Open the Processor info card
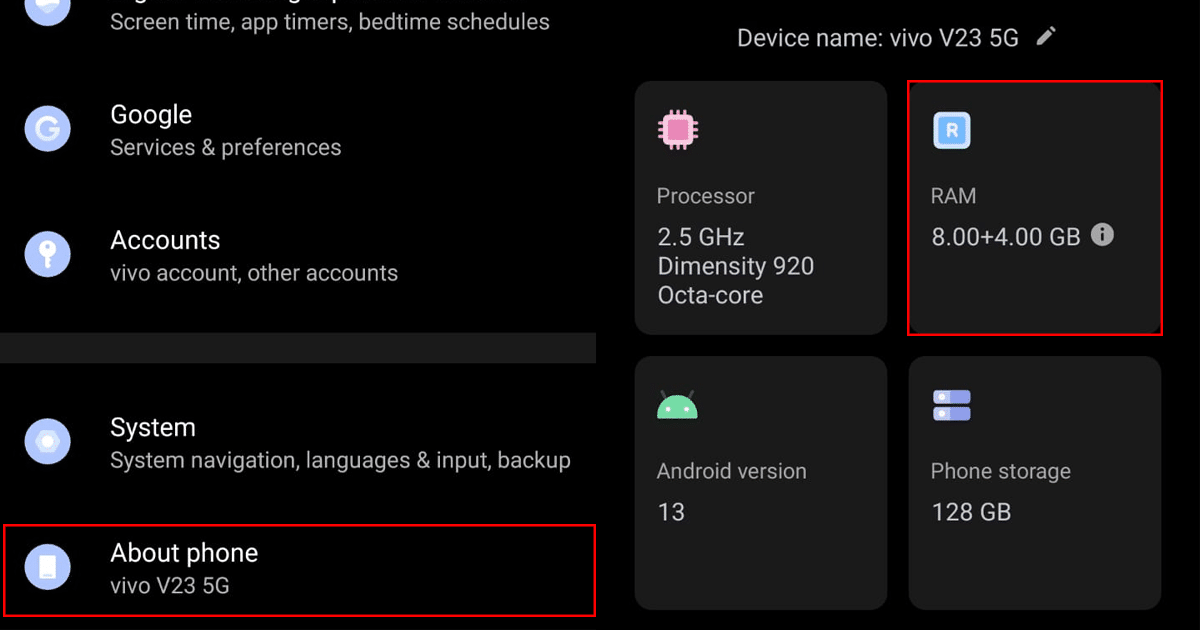Image resolution: width=1200 pixels, height=630 pixels. point(761,208)
